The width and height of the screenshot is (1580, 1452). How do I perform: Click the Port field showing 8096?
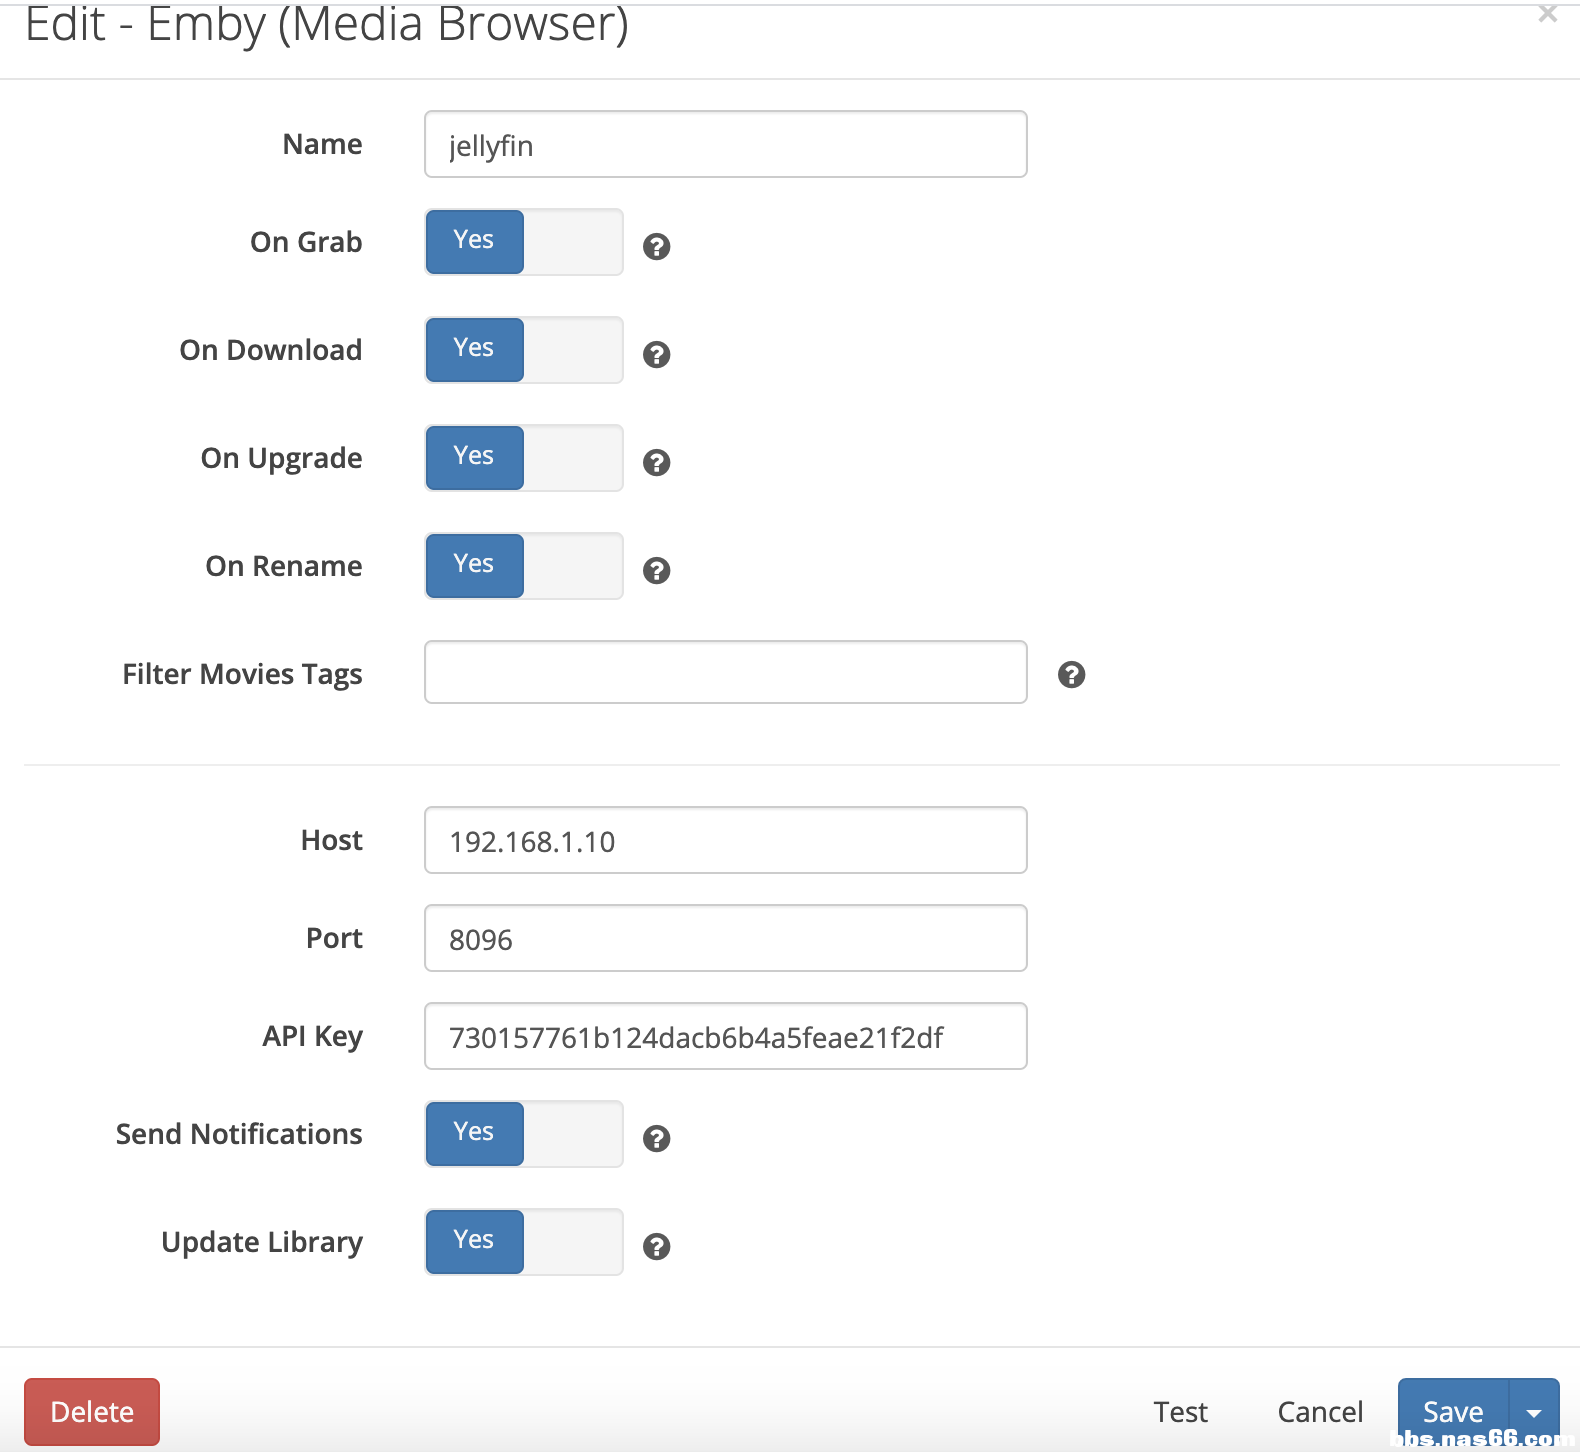(x=726, y=938)
